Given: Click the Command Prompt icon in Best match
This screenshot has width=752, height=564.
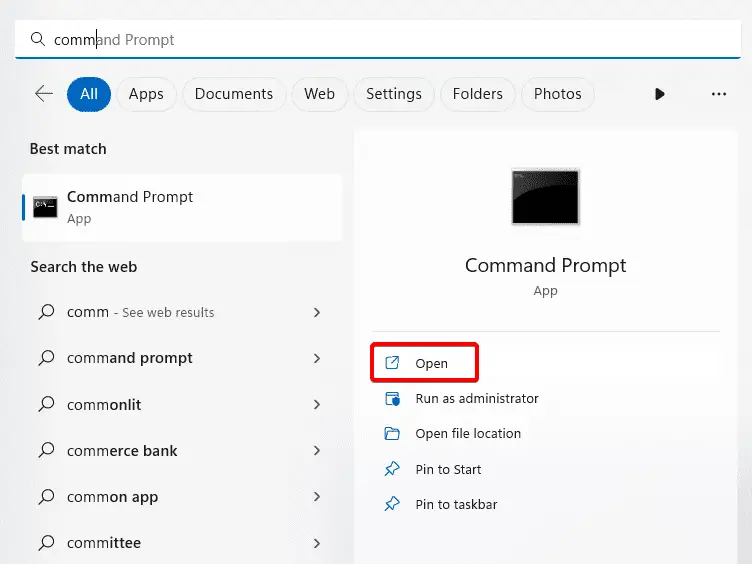Looking at the screenshot, I should [x=45, y=207].
